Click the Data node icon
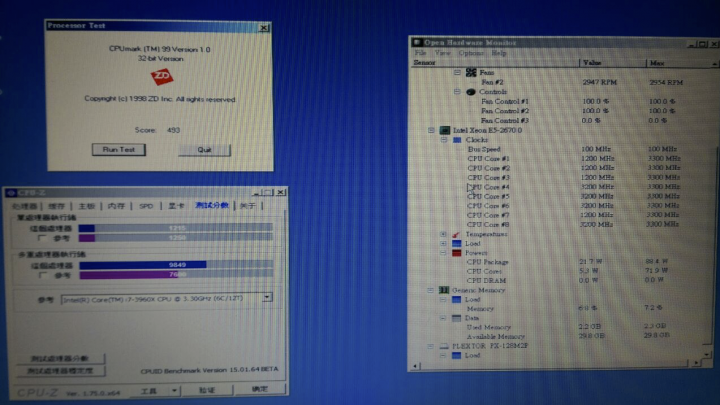The height and width of the screenshot is (405, 720). pos(456,318)
